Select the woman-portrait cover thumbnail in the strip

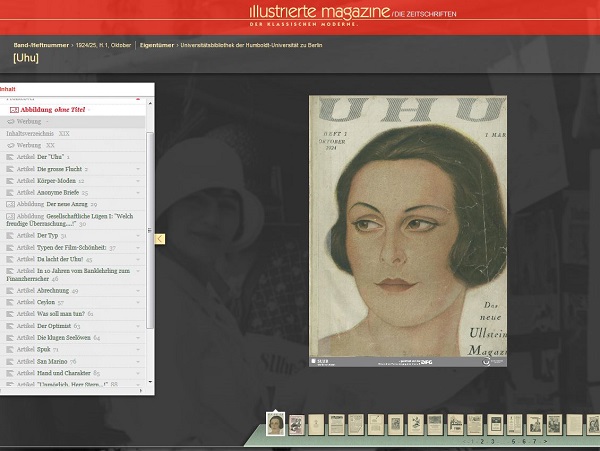coord(276,425)
